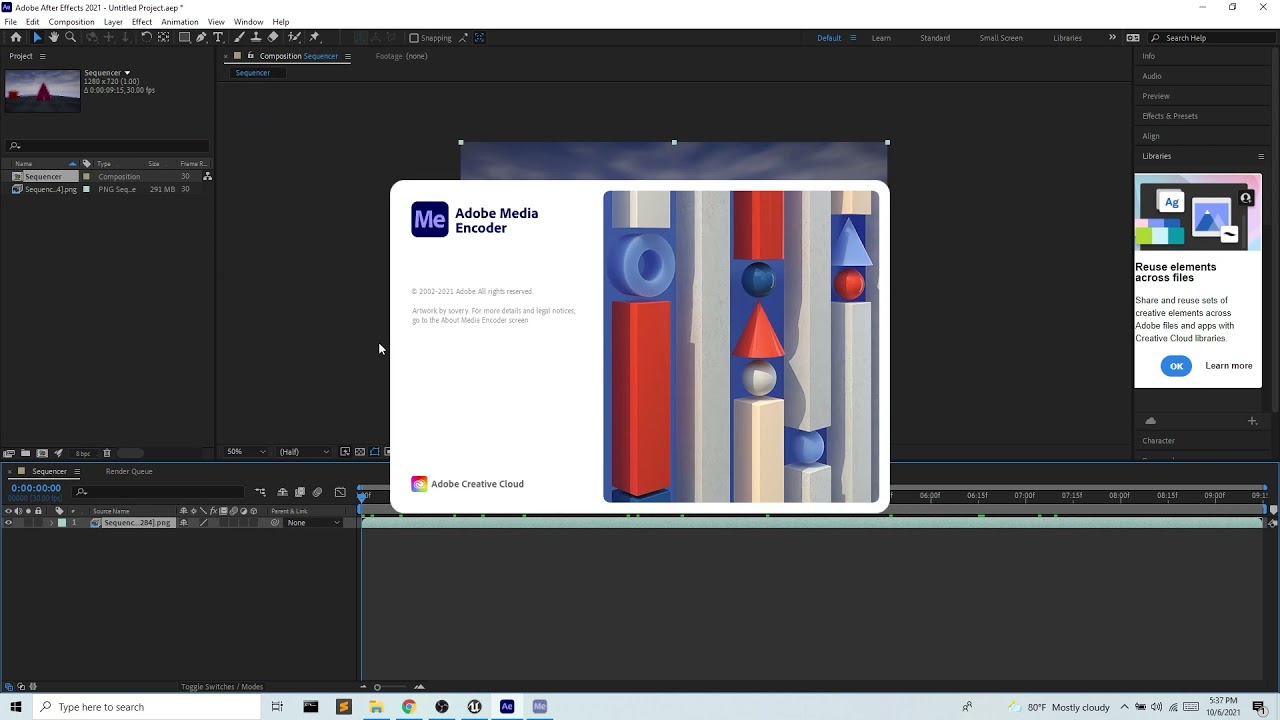Image resolution: width=1280 pixels, height=720 pixels.
Task: Click the Graph Editor icon in timeline
Action: pos(340,492)
